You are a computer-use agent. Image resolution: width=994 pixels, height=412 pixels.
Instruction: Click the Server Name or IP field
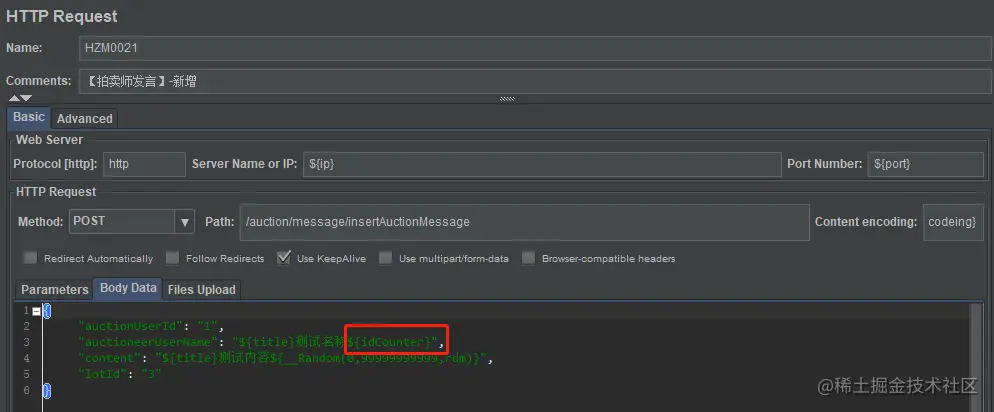[x=542, y=164]
